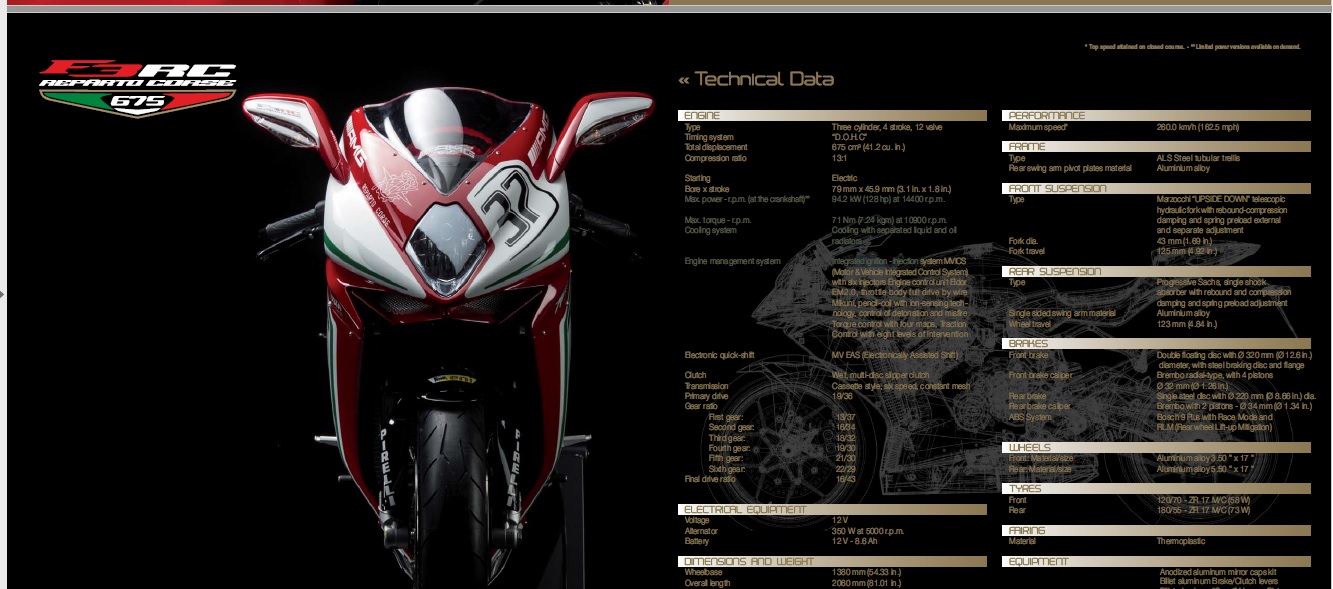This screenshot has height=589, width=1333.
Task: Click the "ABS System" label
Action: 1030,417
